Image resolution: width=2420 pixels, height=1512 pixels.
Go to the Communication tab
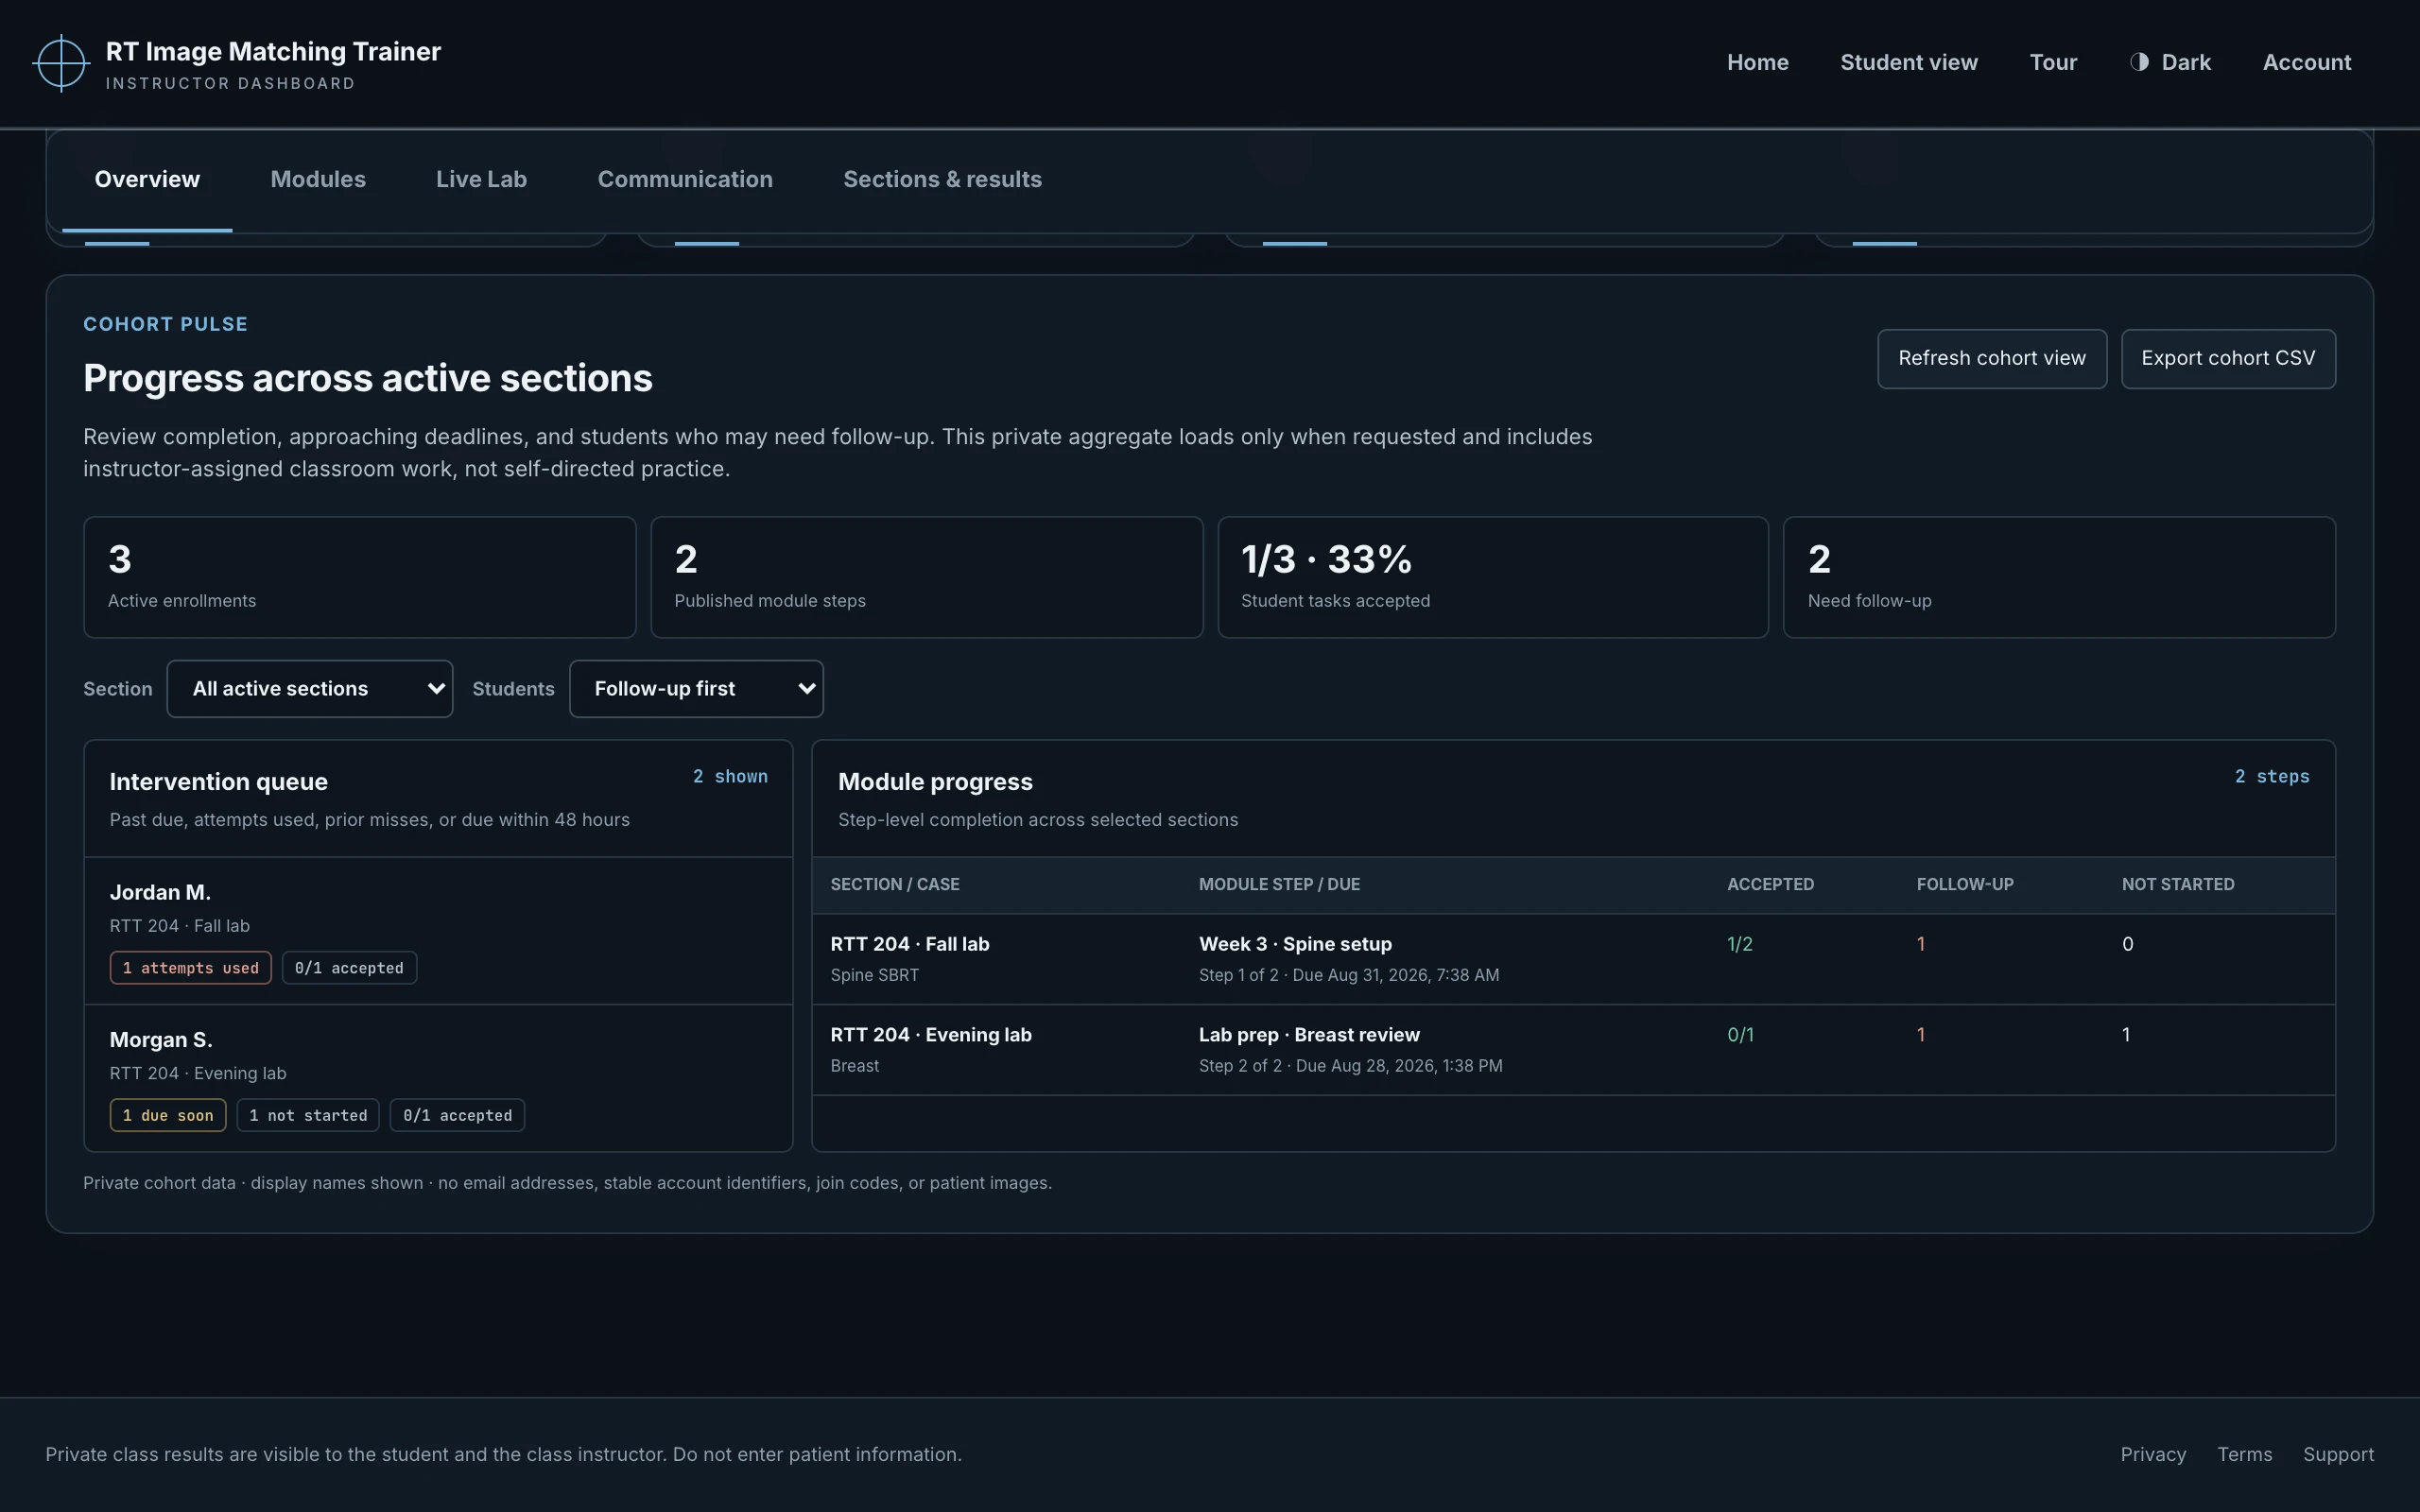[x=685, y=180]
